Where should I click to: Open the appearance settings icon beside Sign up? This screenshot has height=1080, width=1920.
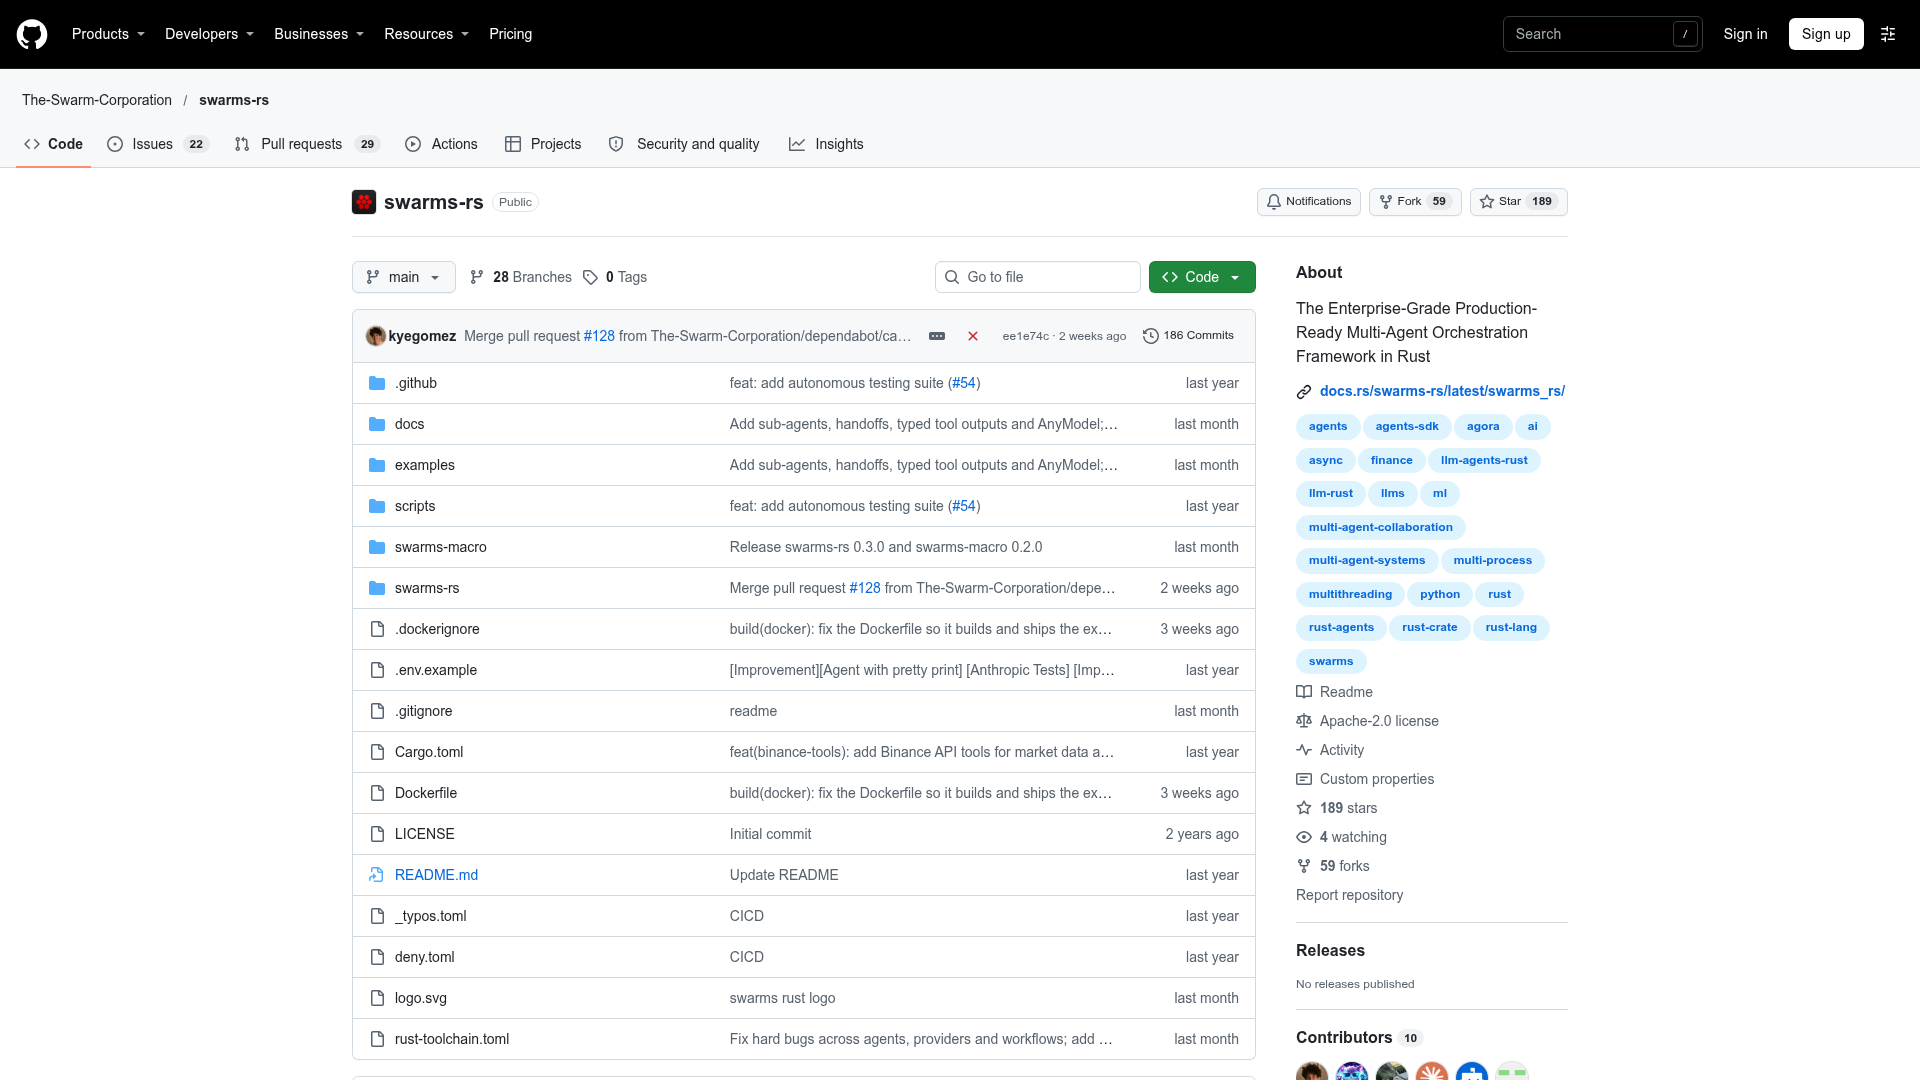[1888, 34]
